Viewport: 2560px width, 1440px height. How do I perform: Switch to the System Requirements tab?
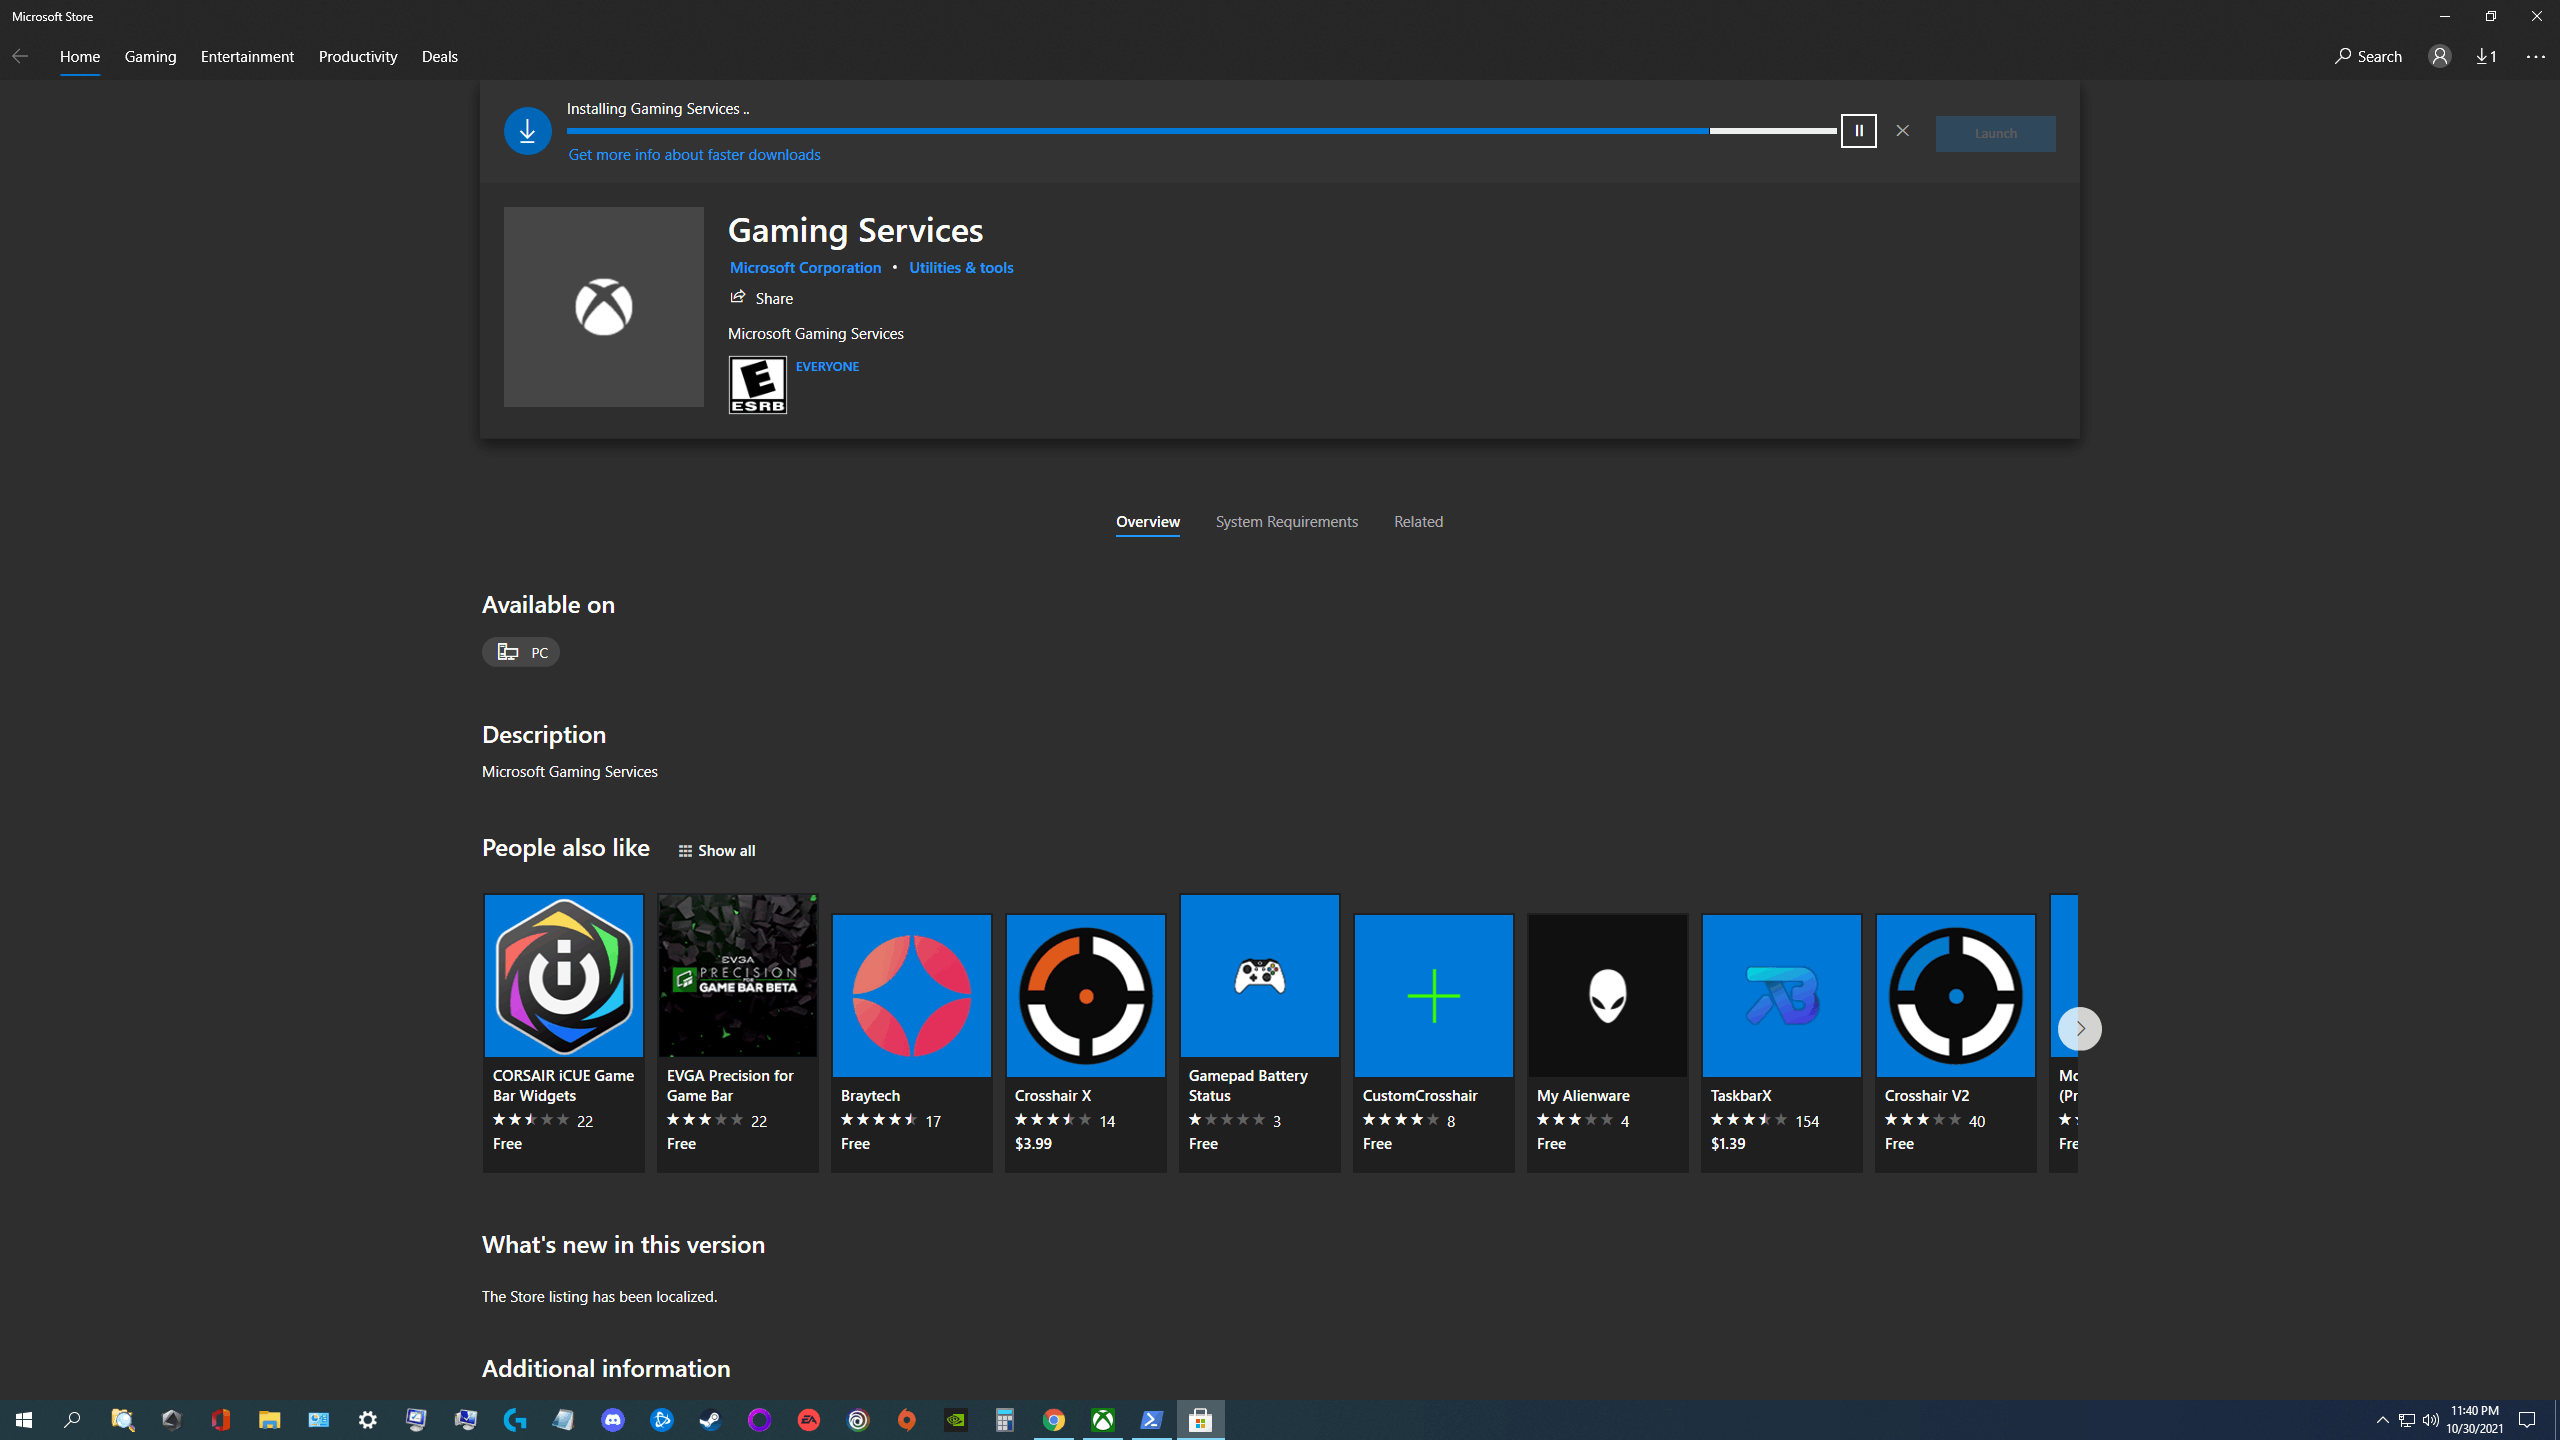point(1285,520)
